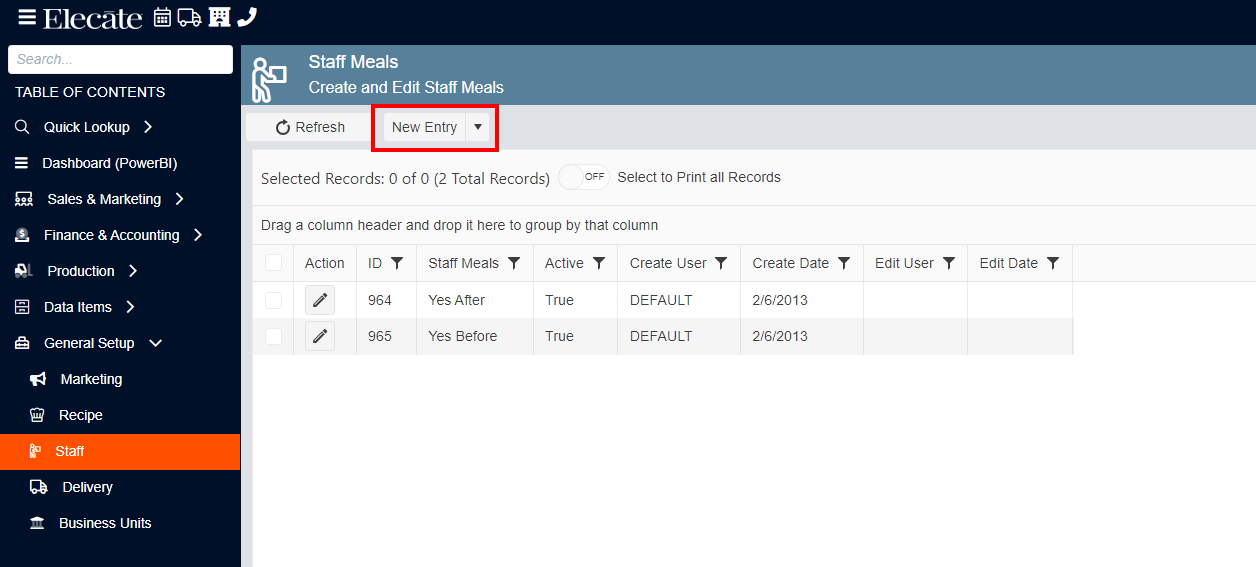1256x567 pixels.
Task: Click the delivery truck icon in top bar
Action: click(x=189, y=17)
